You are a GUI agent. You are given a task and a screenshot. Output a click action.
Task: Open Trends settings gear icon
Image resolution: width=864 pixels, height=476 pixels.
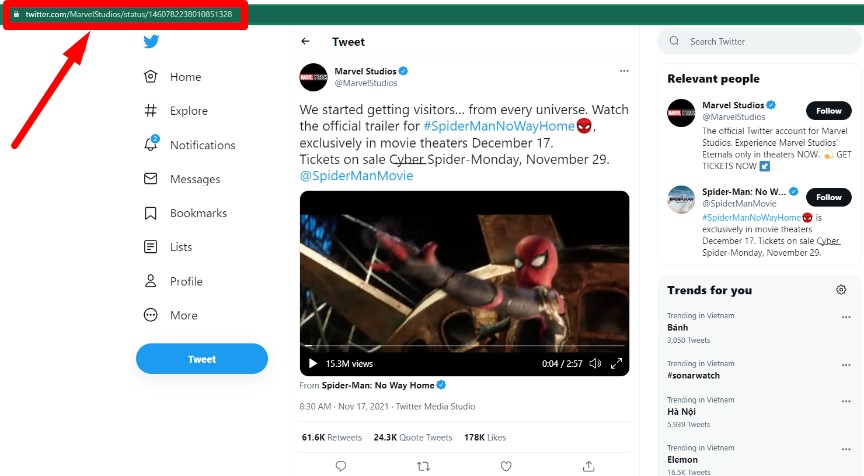[841, 290]
